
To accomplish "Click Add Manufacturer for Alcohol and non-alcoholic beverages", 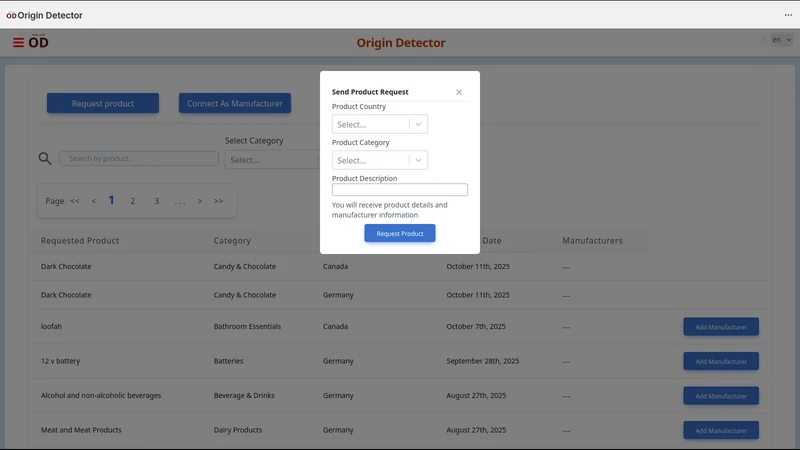I will pos(721,396).
